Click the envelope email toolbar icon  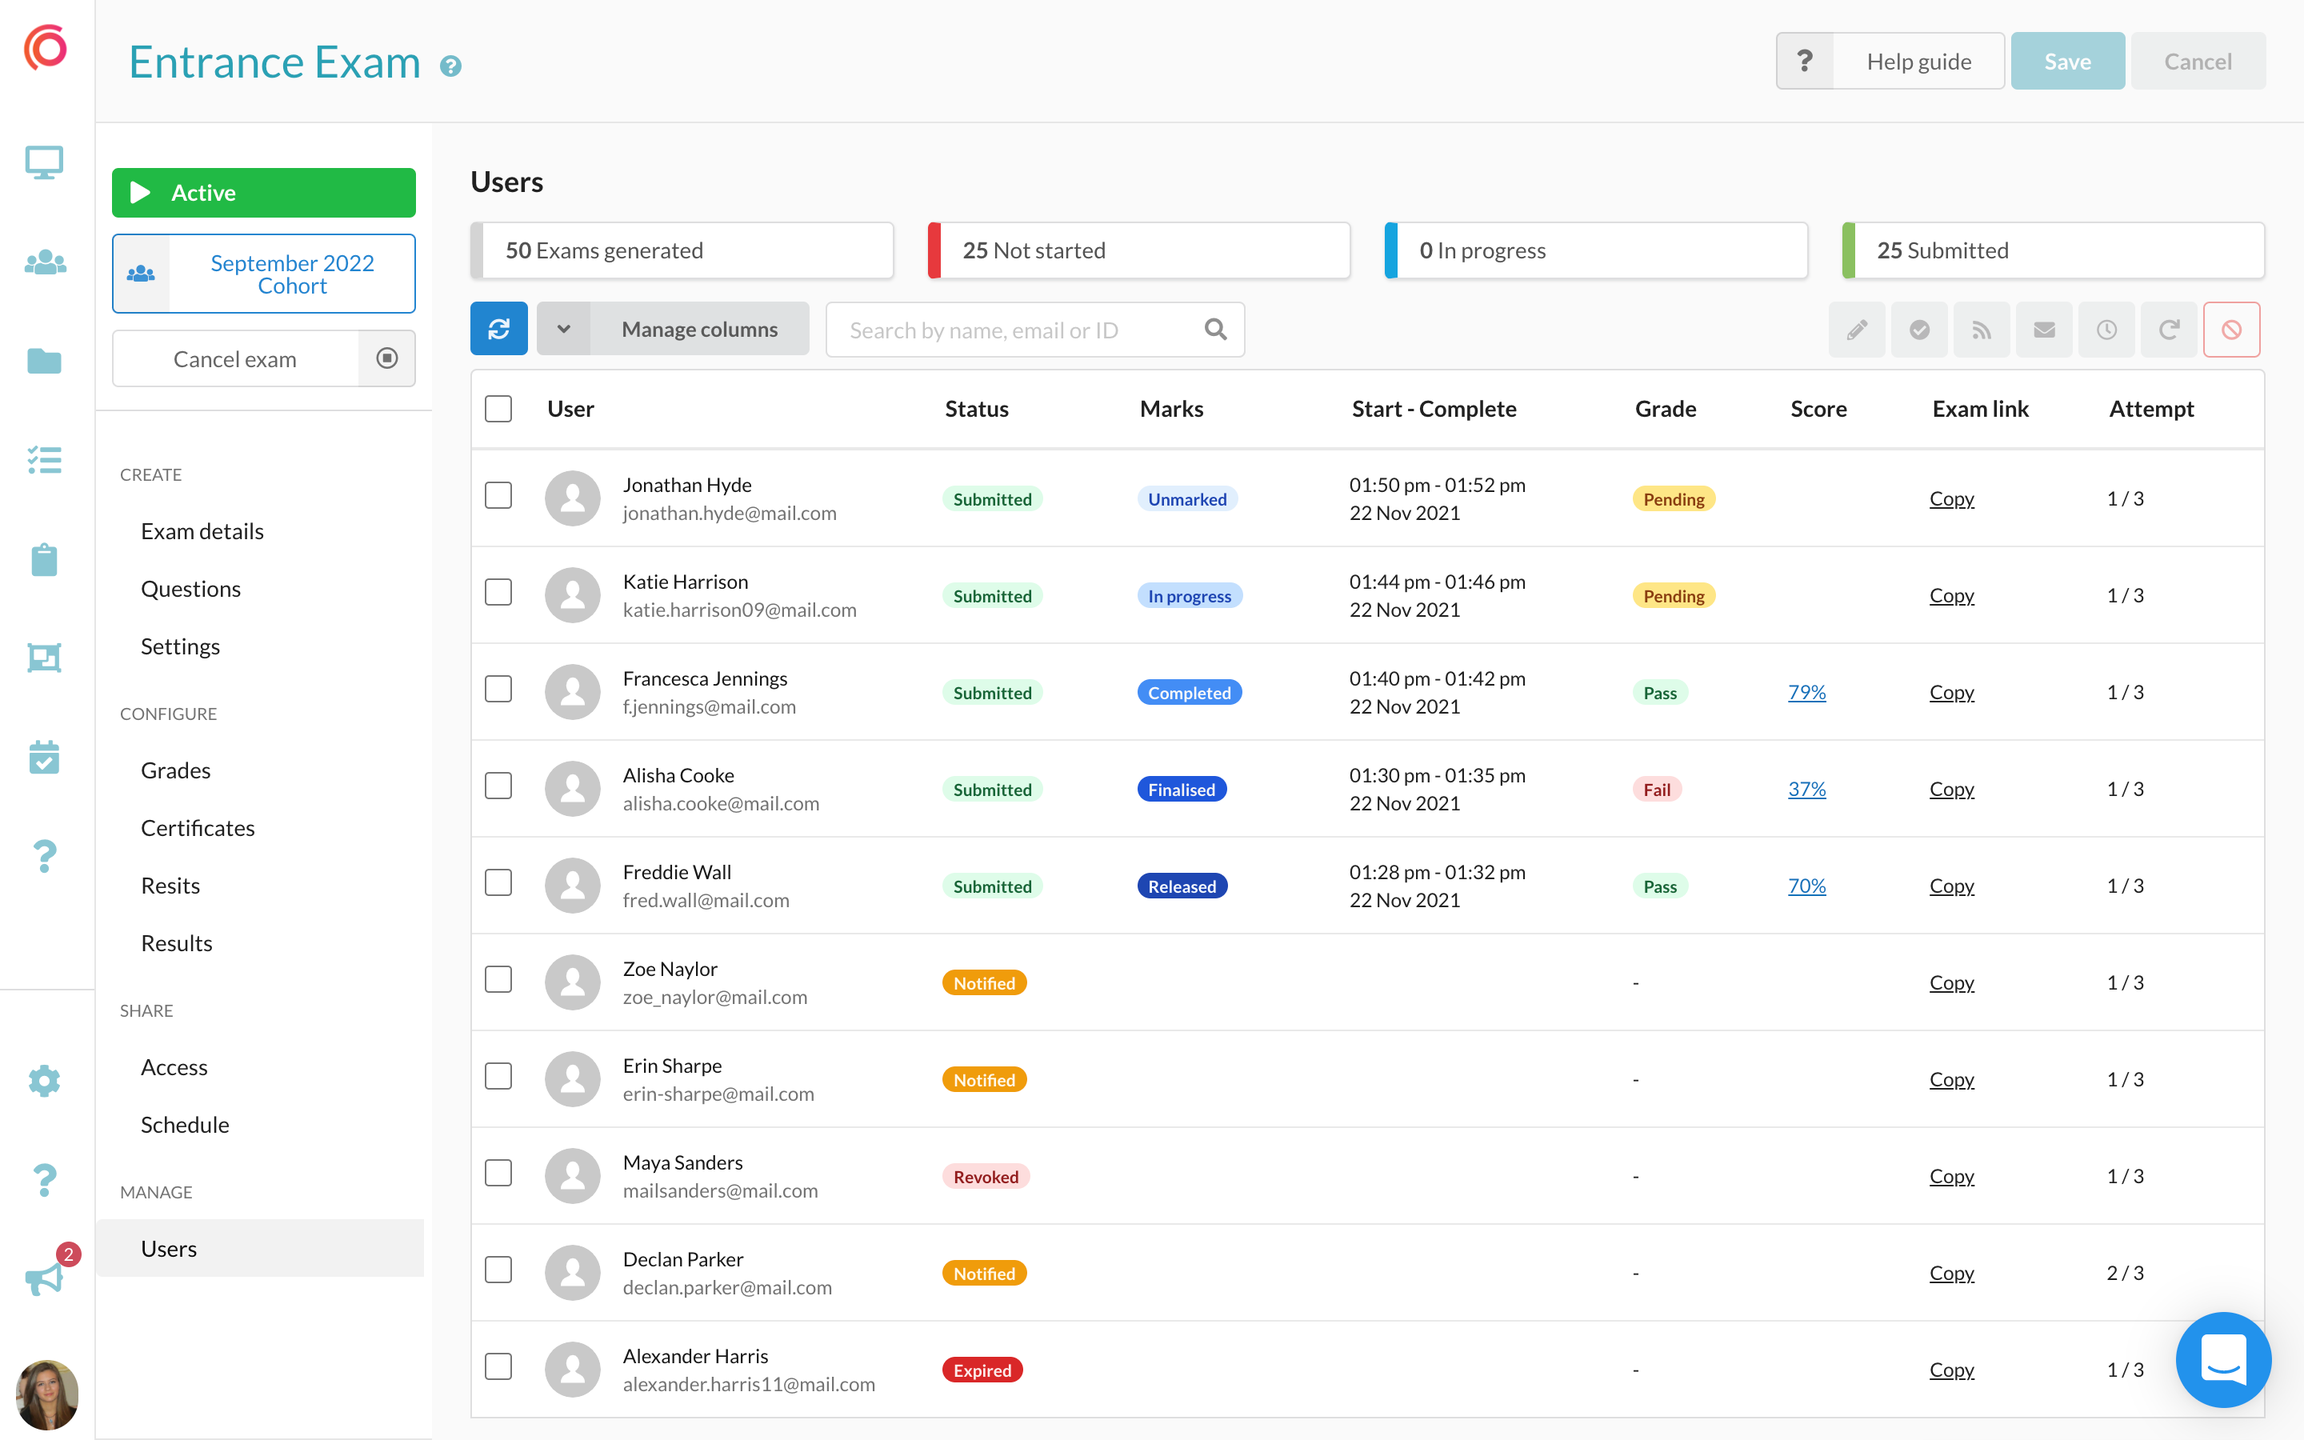2043,329
